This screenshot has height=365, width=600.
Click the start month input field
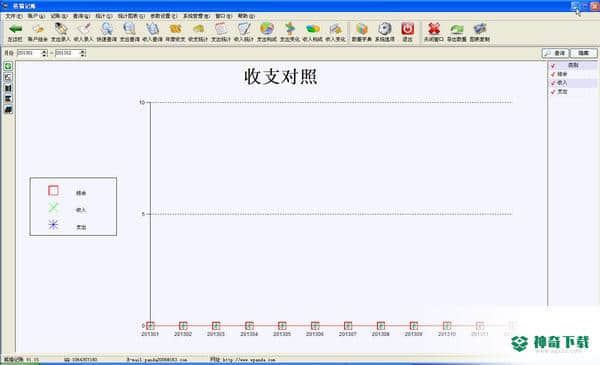coord(29,53)
